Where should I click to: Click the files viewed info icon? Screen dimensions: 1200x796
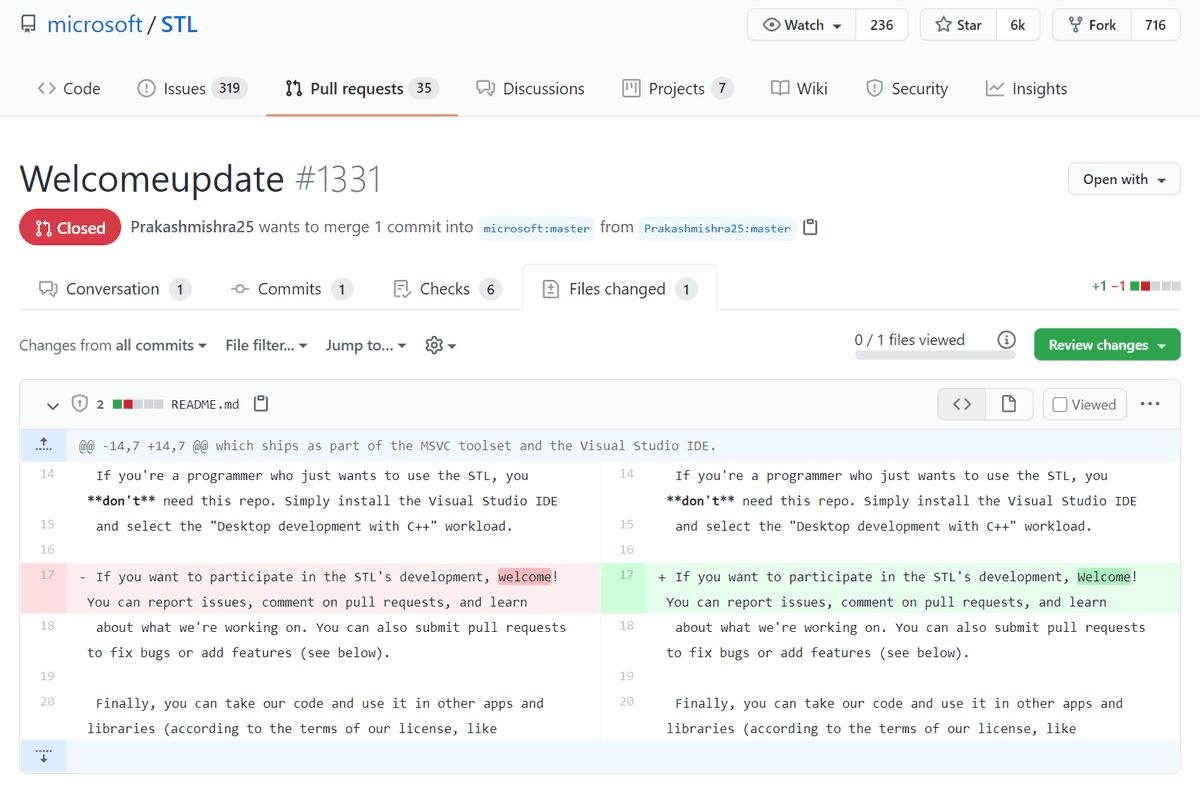(1006, 340)
